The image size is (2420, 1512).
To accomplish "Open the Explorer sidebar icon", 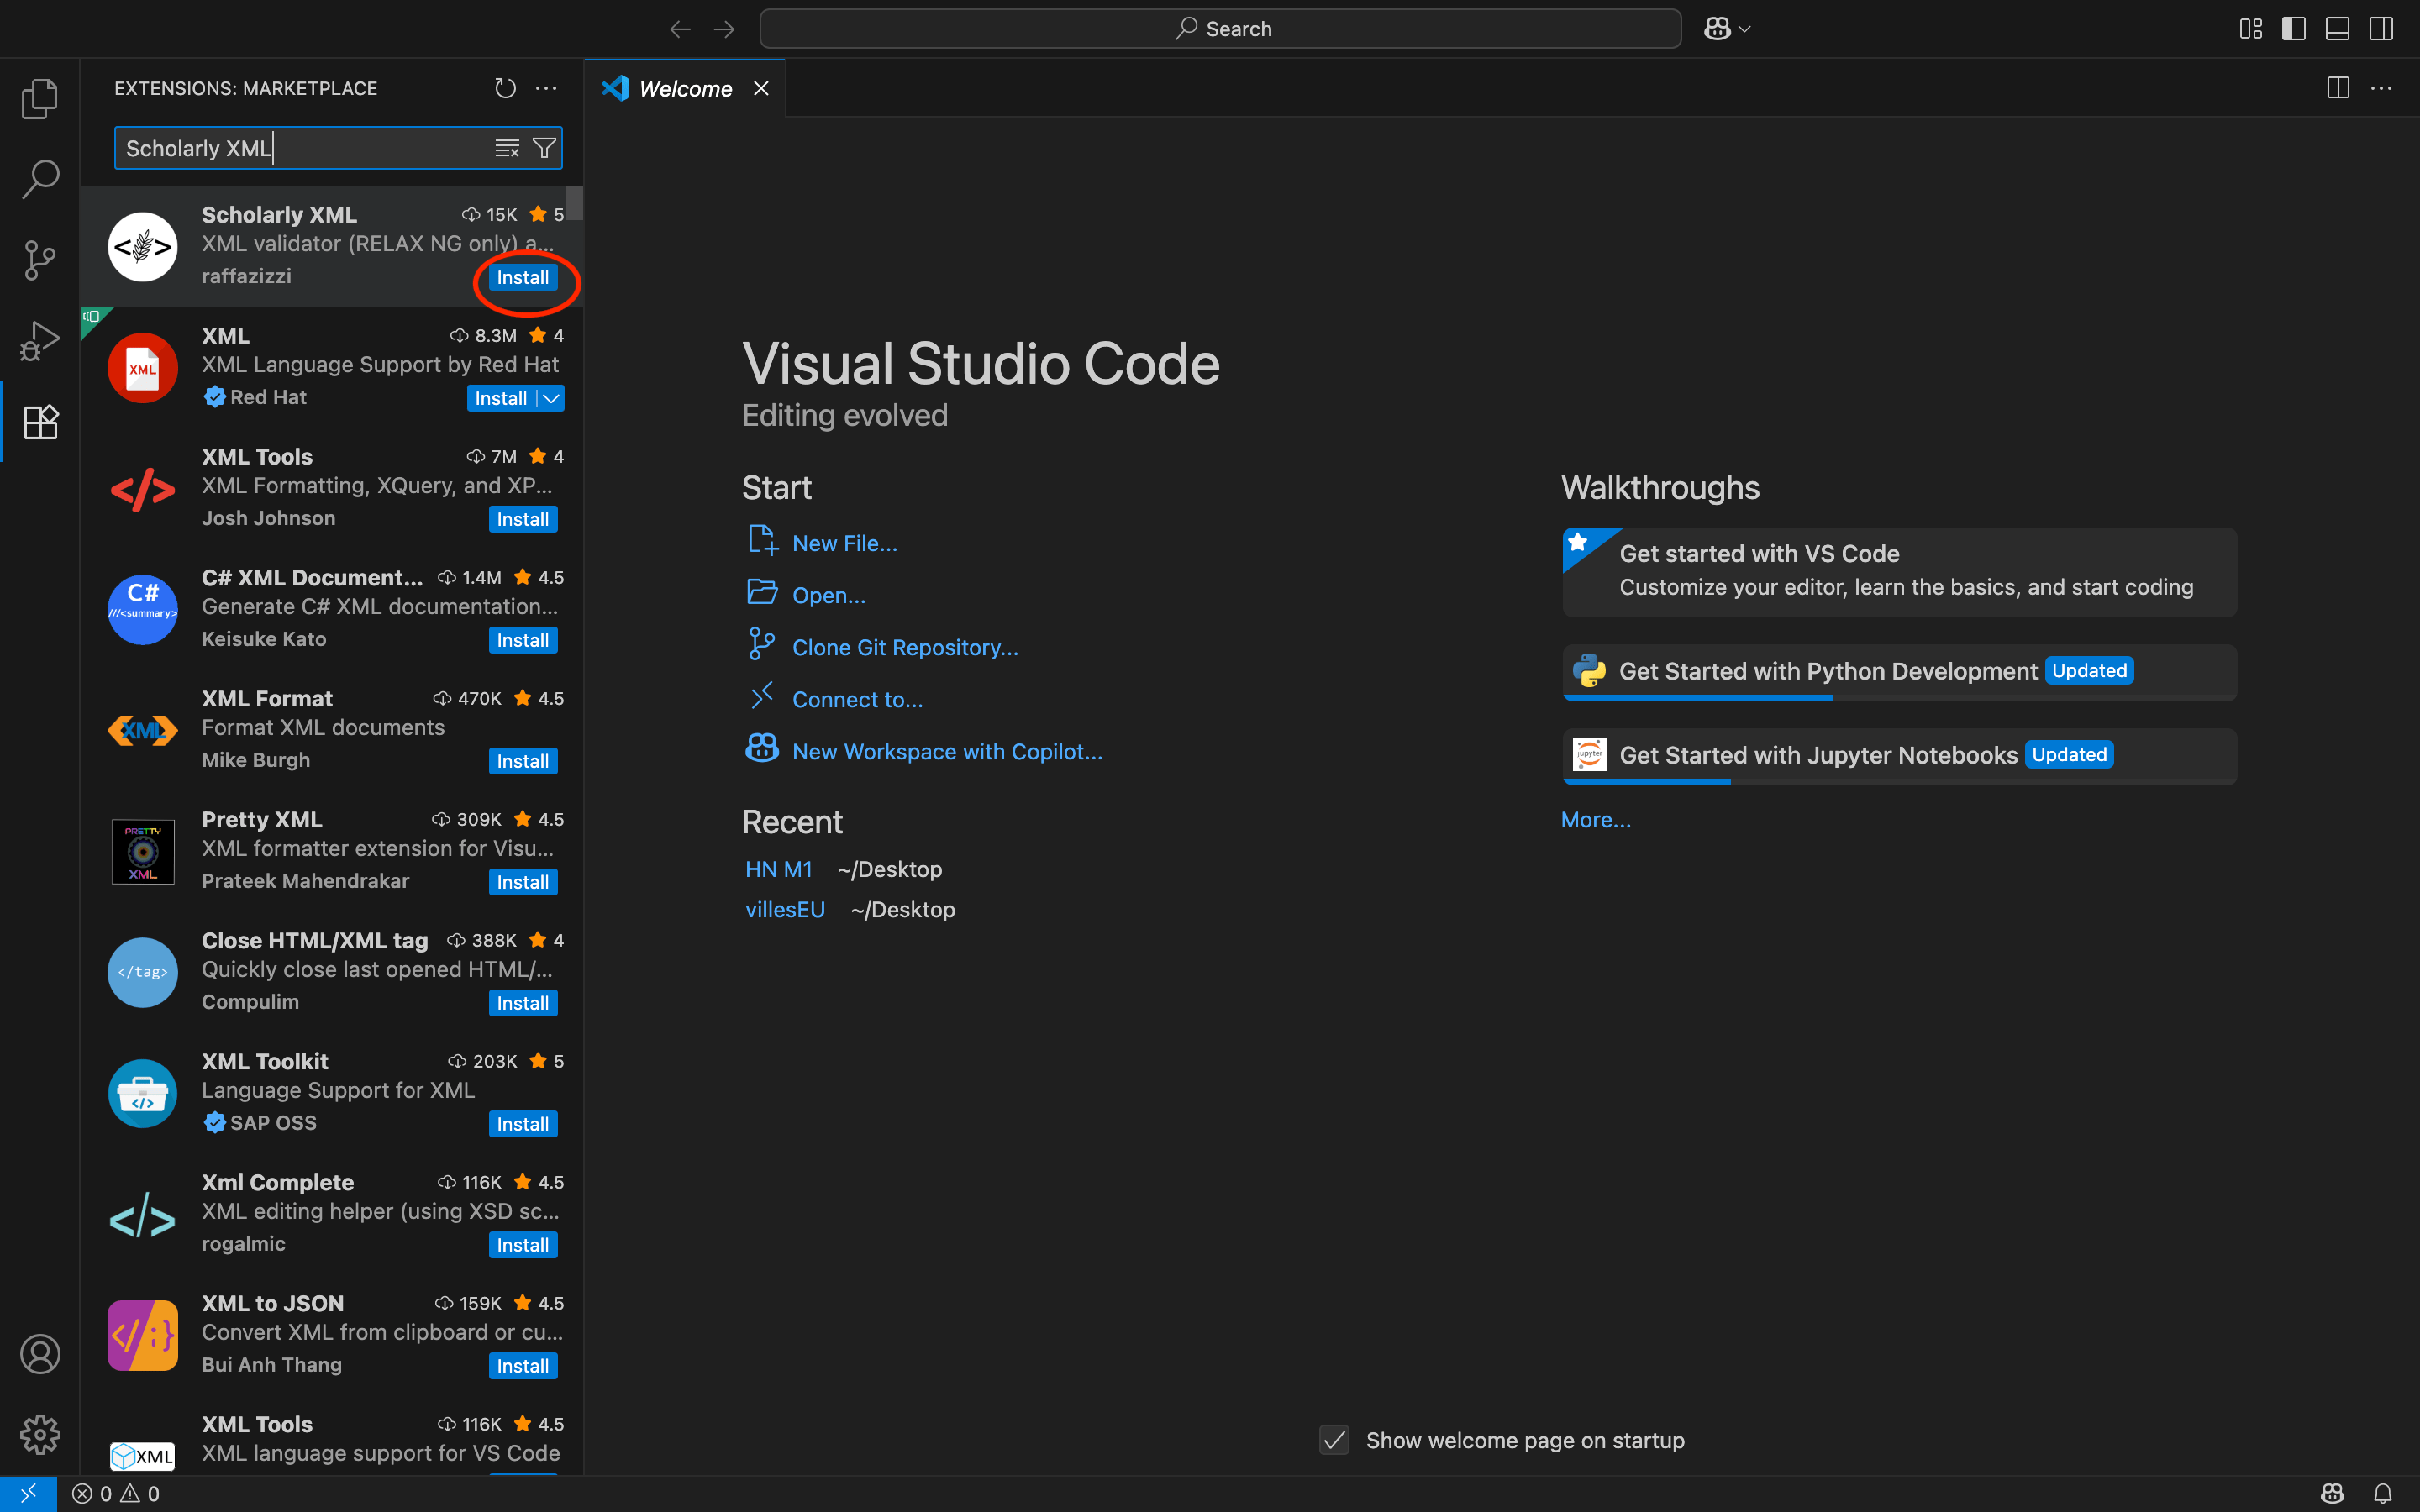I will (40, 98).
